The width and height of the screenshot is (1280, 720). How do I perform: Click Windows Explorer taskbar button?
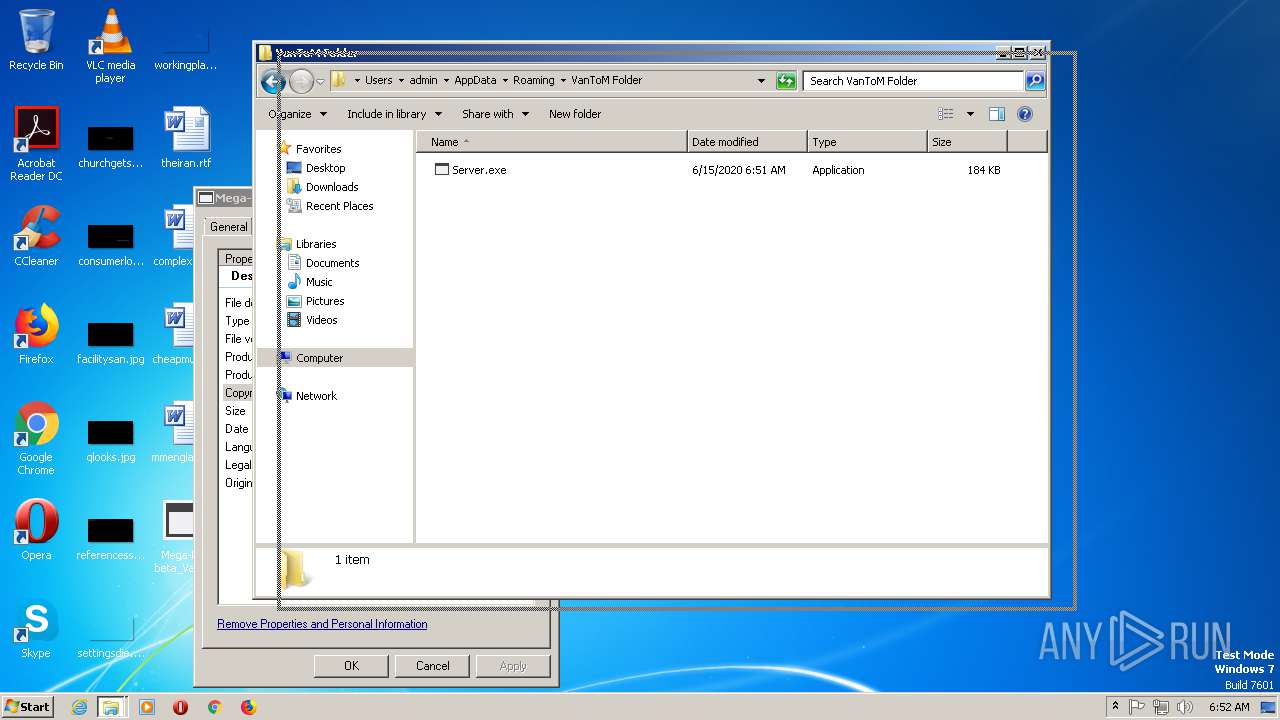tap(111, 707)
